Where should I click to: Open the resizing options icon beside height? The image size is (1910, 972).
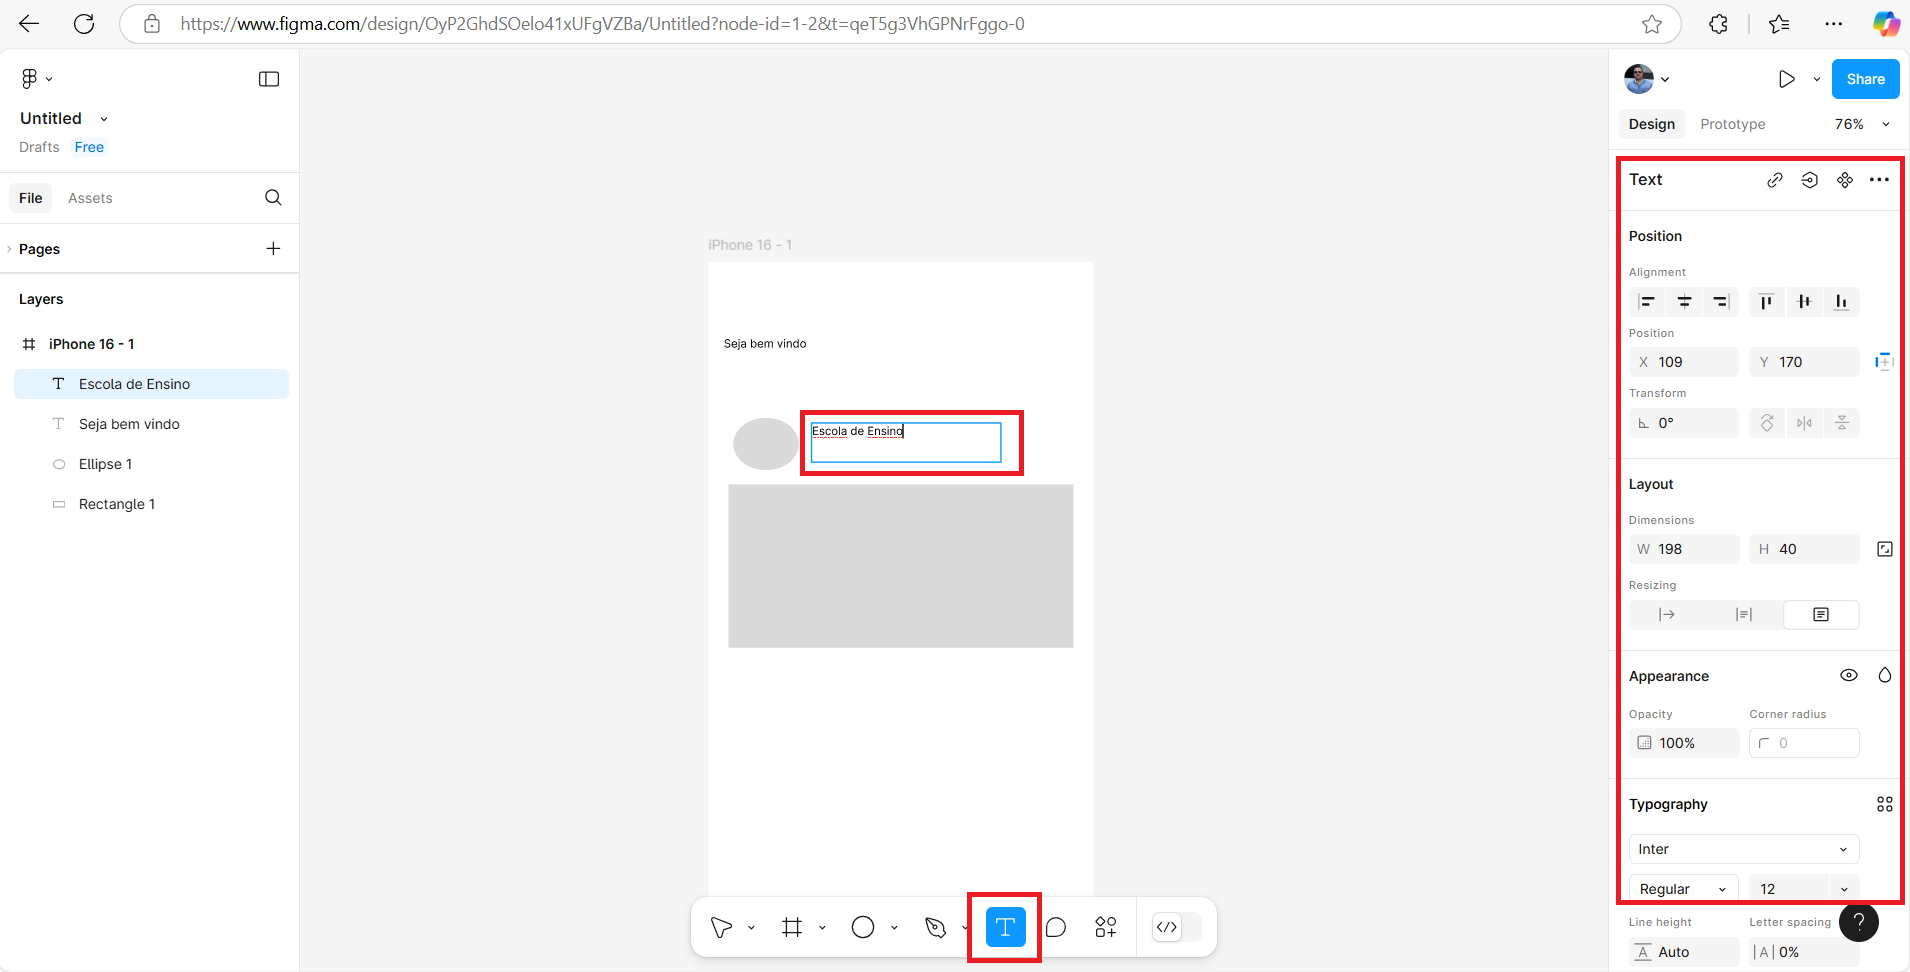pos(1885,549)
